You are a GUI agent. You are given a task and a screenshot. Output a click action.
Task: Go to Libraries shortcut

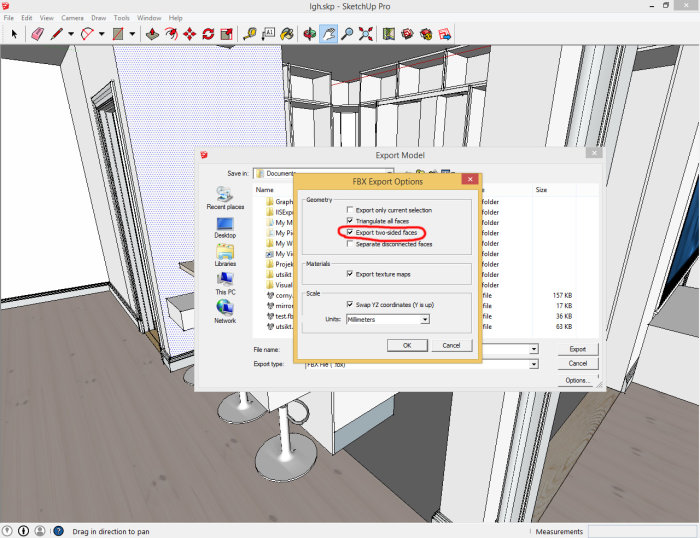225,256
